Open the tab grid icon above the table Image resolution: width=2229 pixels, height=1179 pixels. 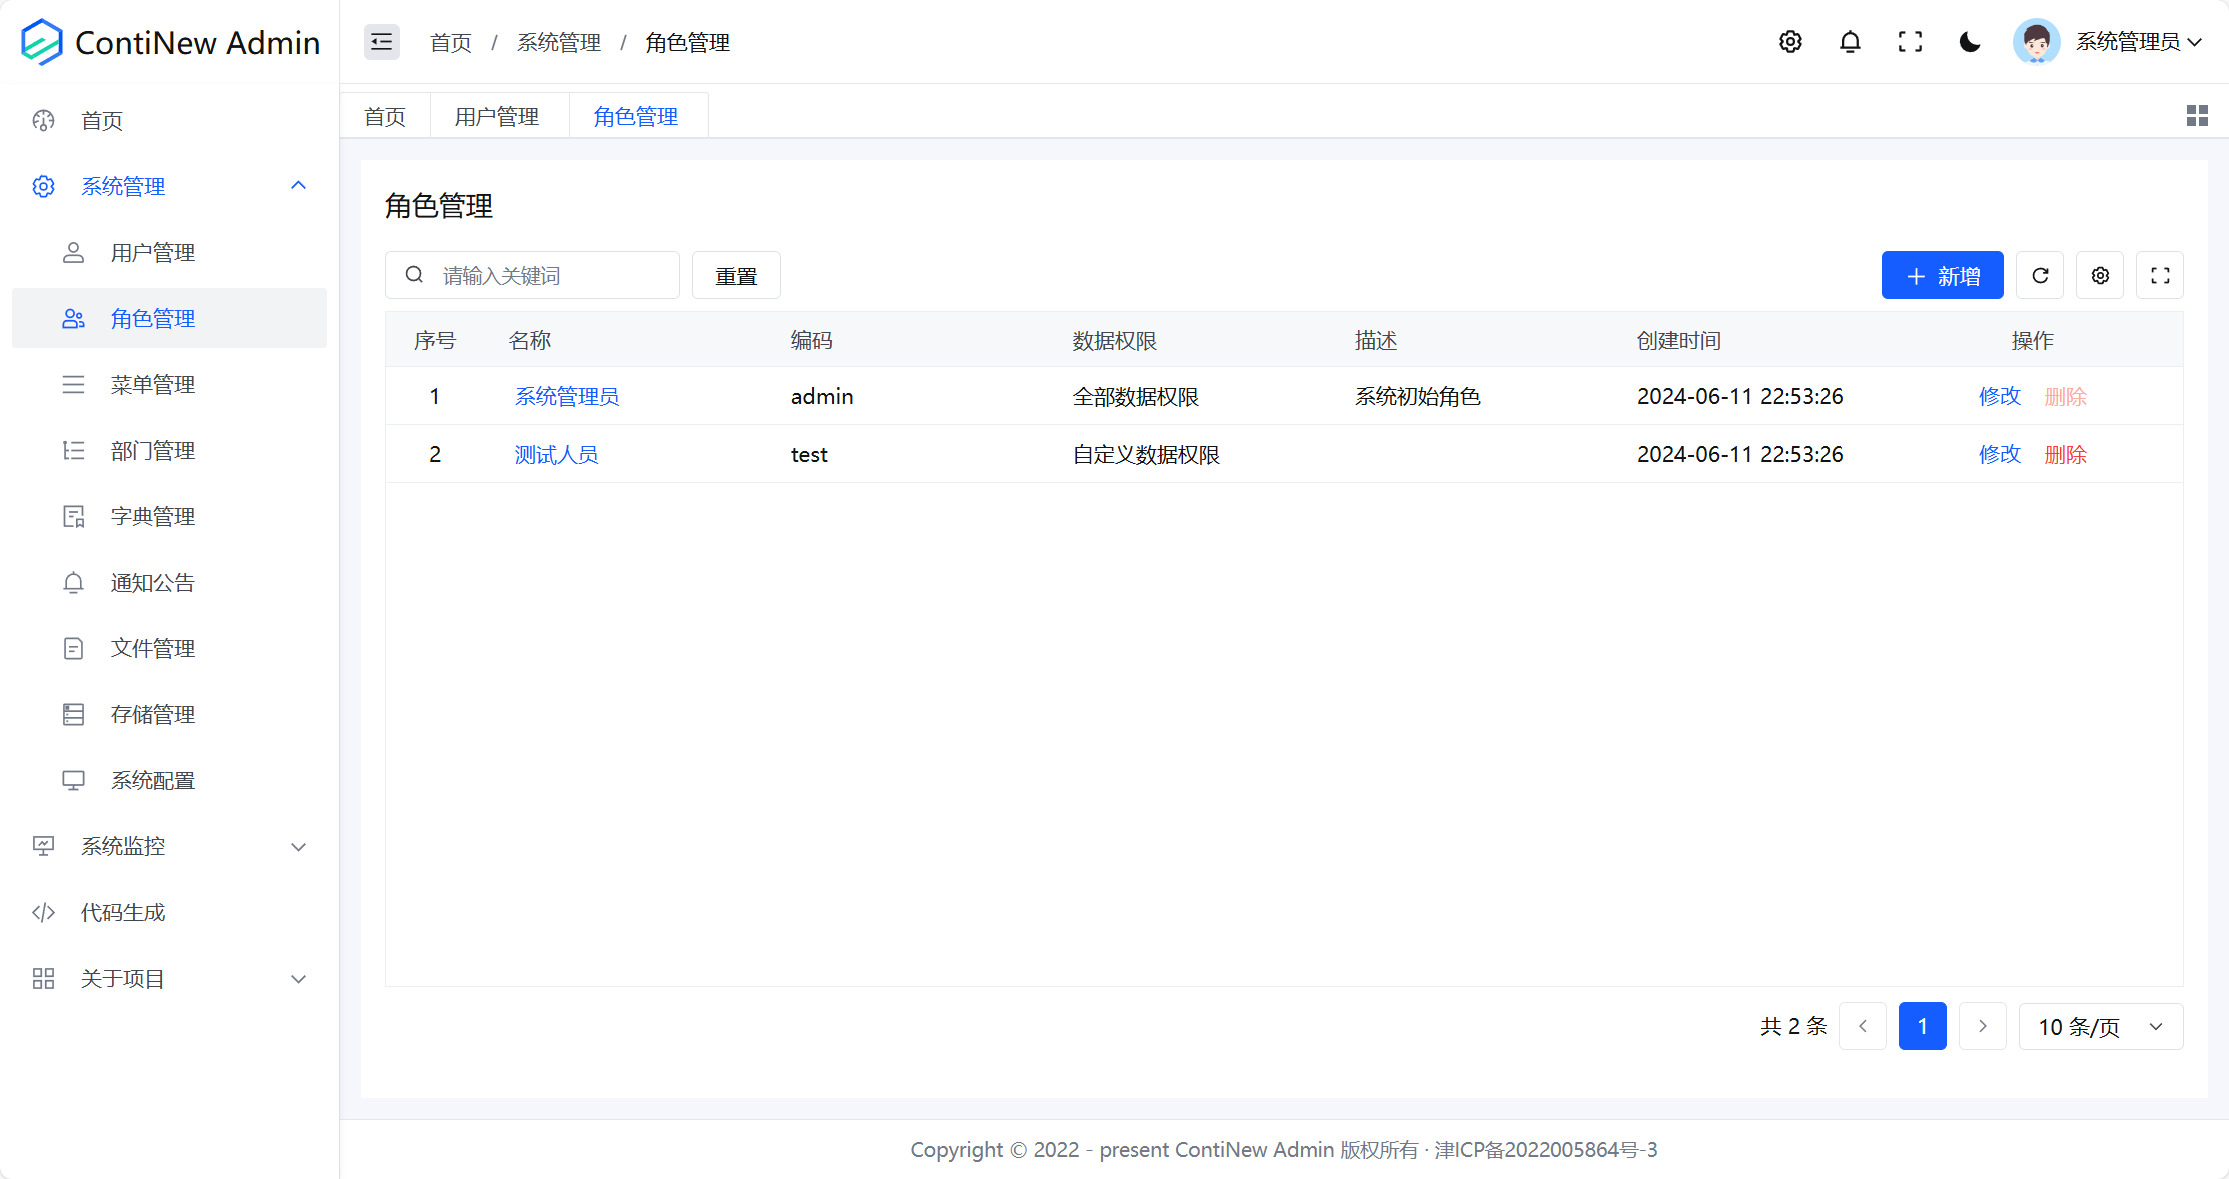2196,115
